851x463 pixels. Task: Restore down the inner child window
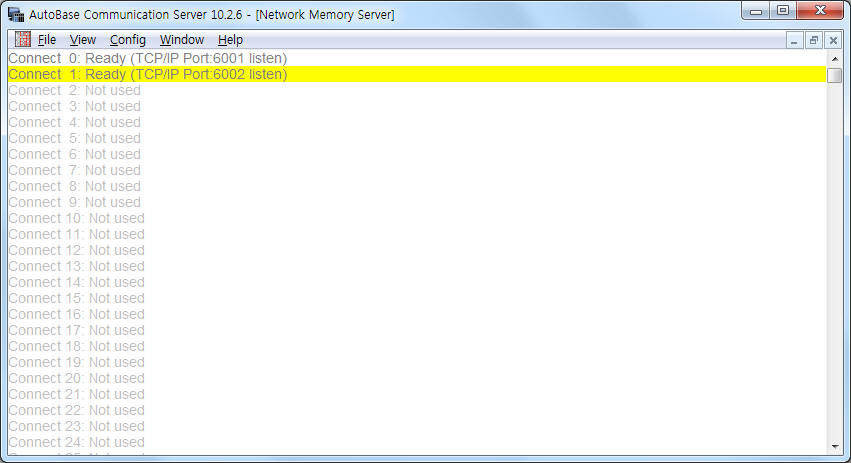(814, 40)
